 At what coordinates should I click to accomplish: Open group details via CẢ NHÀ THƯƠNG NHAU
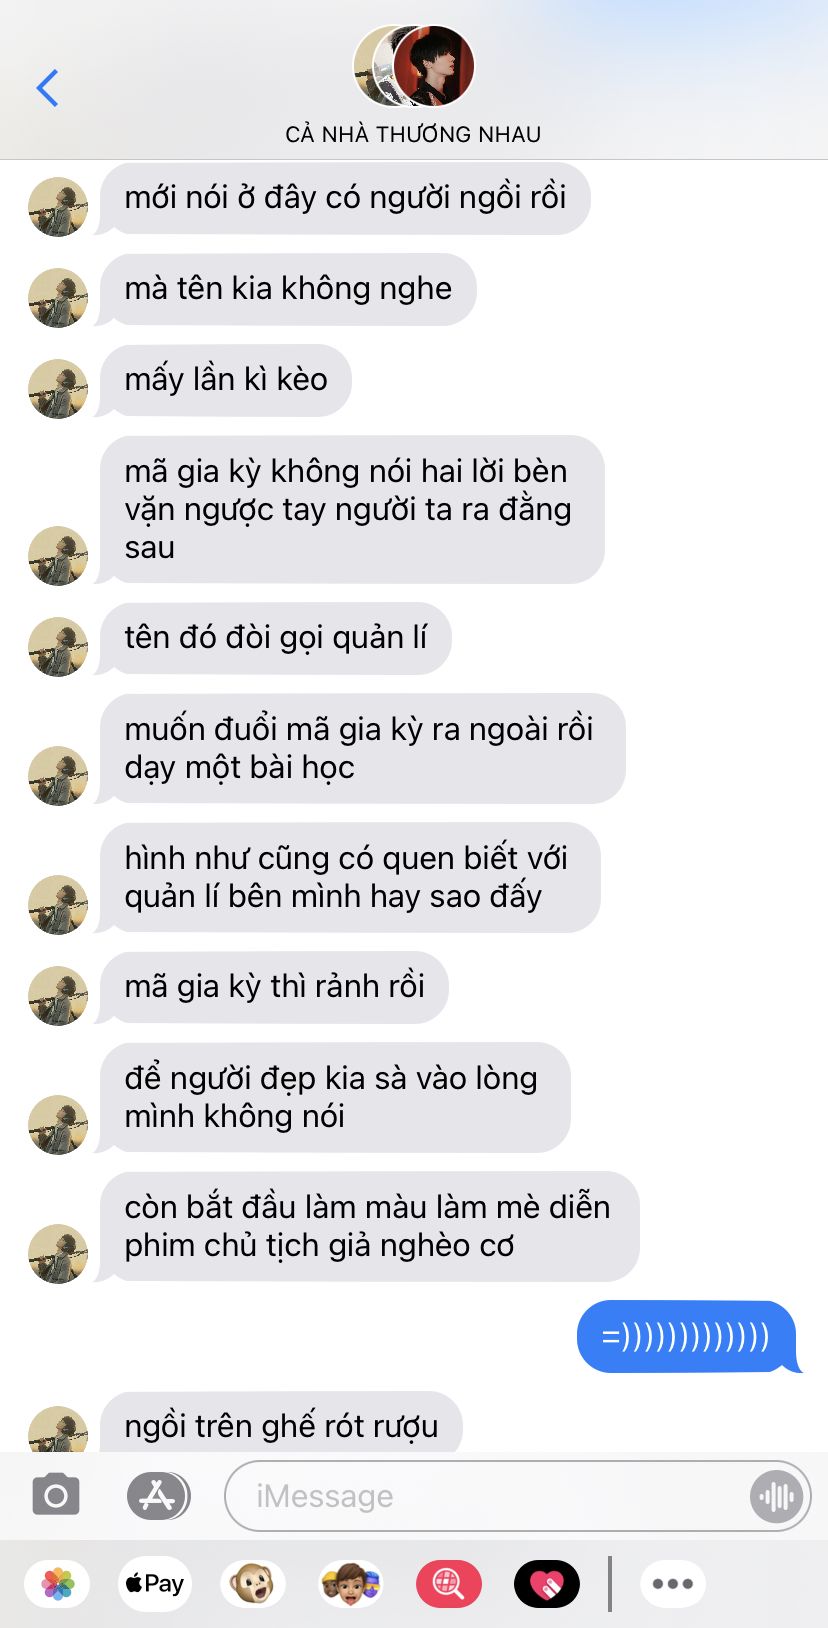(413, 134)
